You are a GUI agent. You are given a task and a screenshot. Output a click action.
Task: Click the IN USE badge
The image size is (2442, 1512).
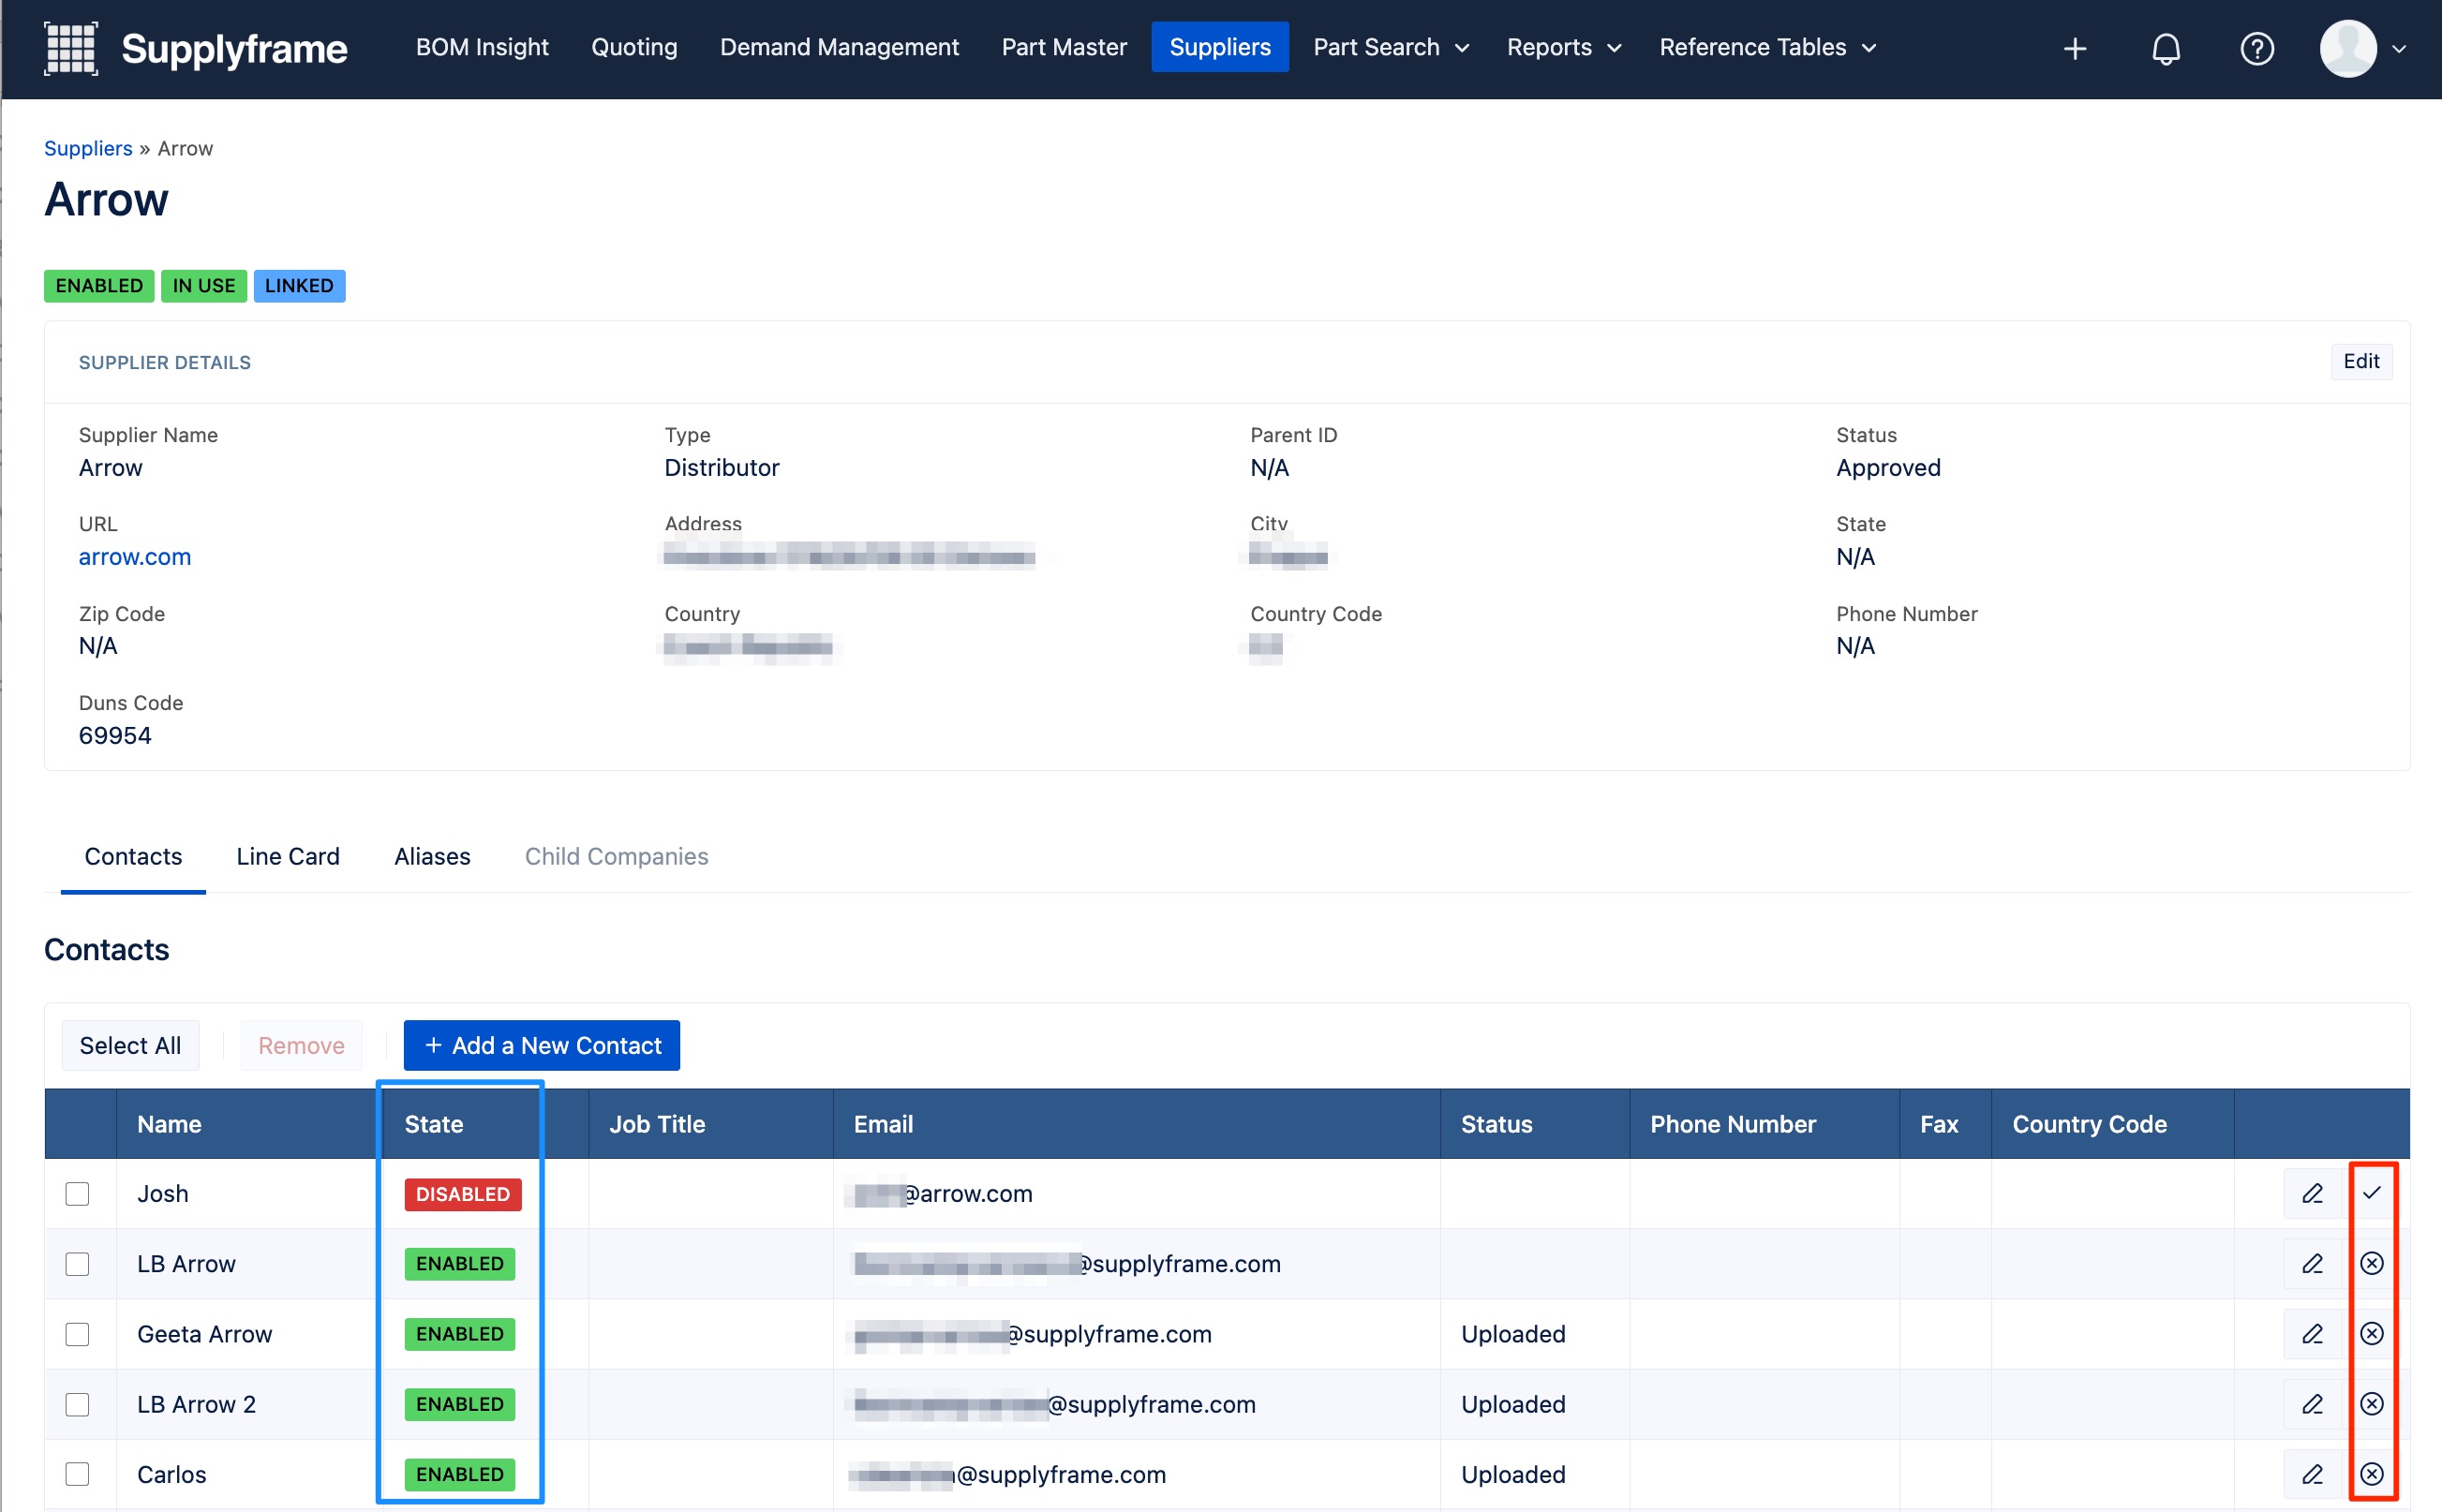click(204, 286)
